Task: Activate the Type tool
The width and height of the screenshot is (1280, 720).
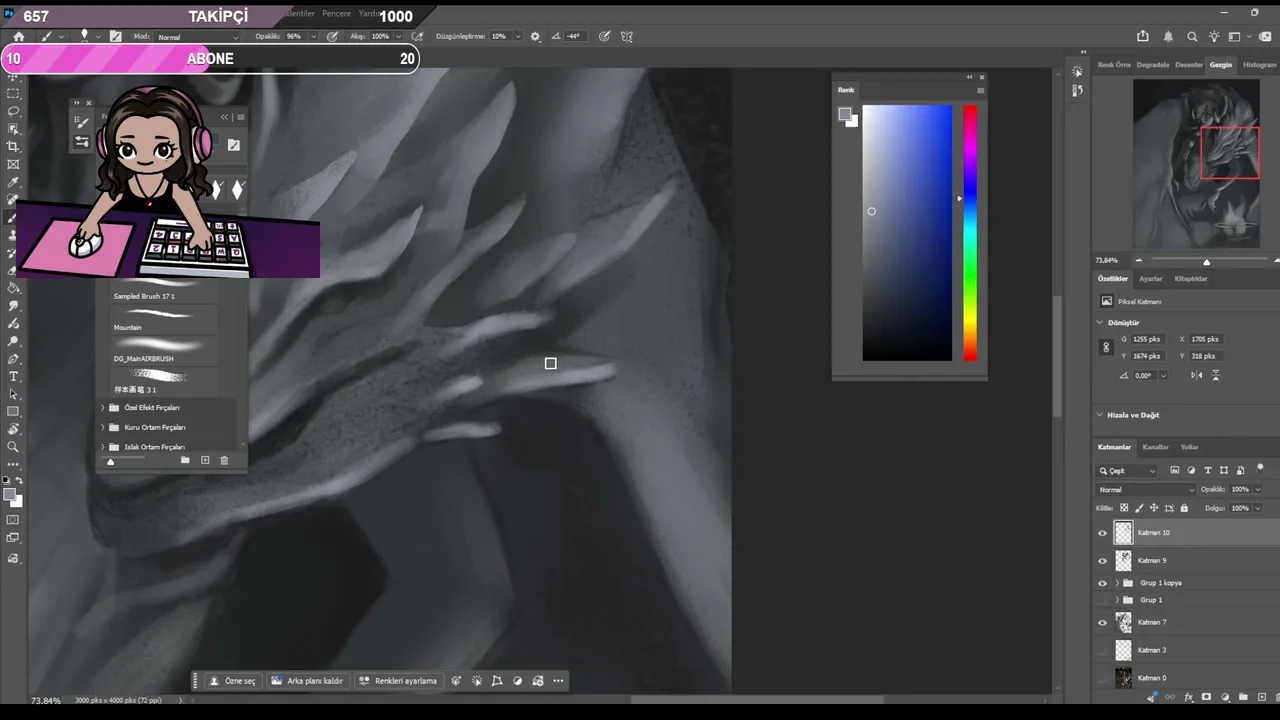Action: pyautogui.click(x=13, y=376)
